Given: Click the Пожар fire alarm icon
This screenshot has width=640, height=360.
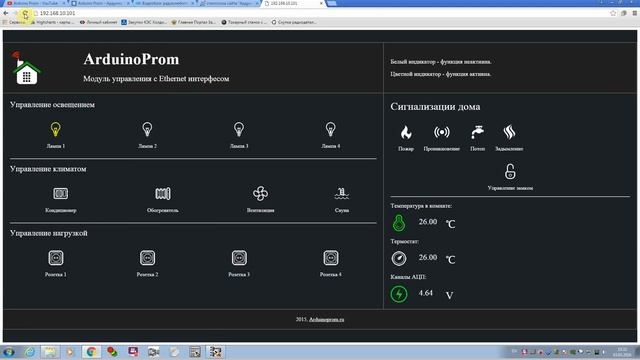Looking at the screenshot, I should pos(406,132).
